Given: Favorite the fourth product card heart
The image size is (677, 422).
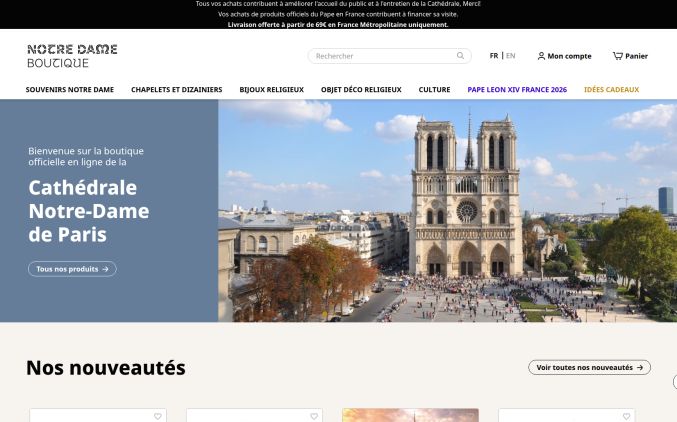Looking at the screenshot, I should tap(626, 416).
